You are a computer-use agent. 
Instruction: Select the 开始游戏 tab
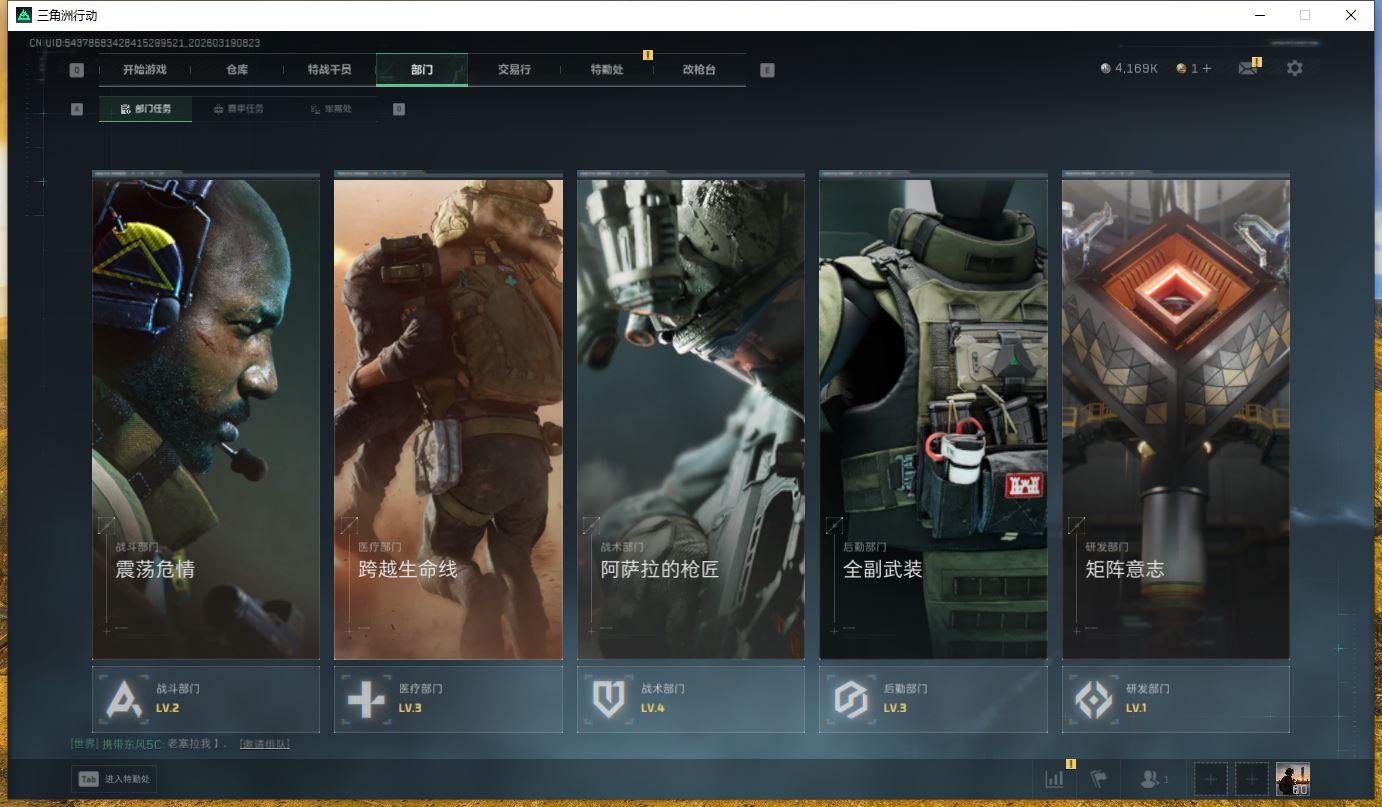click(145, 70)
